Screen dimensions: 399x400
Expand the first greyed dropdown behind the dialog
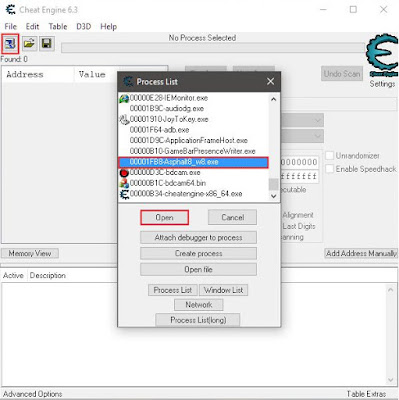pos(318,120)
